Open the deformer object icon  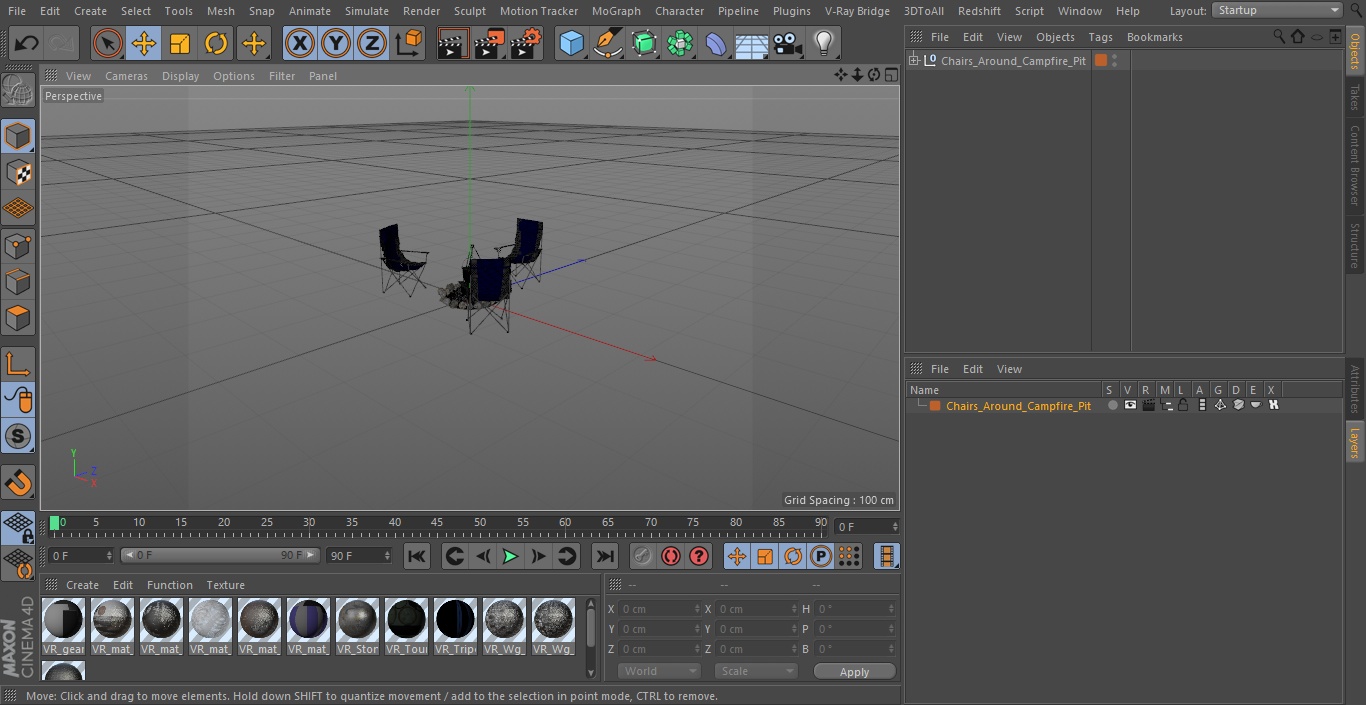point(716,43)
